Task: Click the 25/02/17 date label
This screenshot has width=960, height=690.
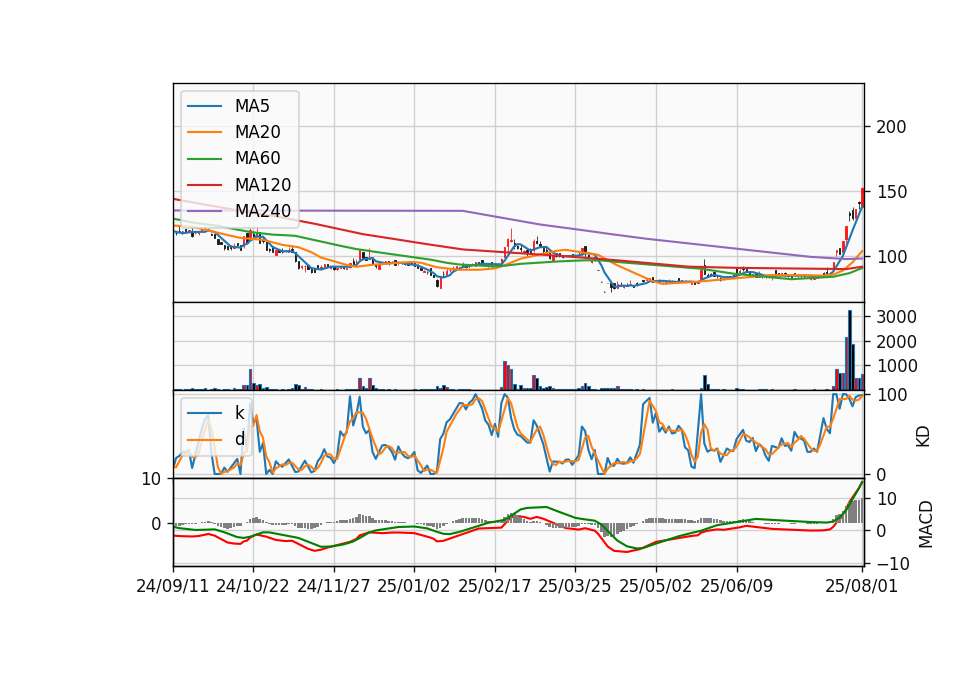Action: tap(495, 586)
